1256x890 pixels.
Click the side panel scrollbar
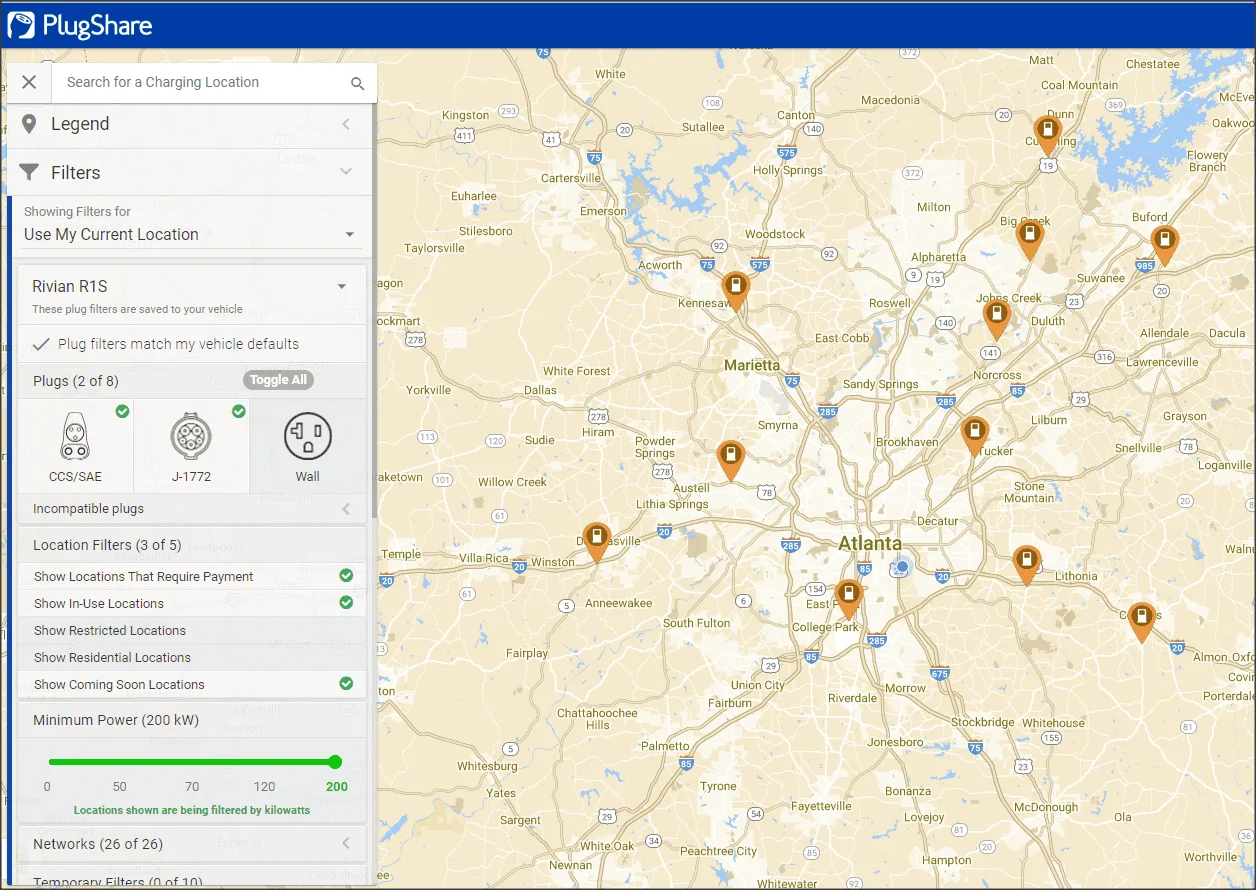pyautogui.click(x=375, y=310)
